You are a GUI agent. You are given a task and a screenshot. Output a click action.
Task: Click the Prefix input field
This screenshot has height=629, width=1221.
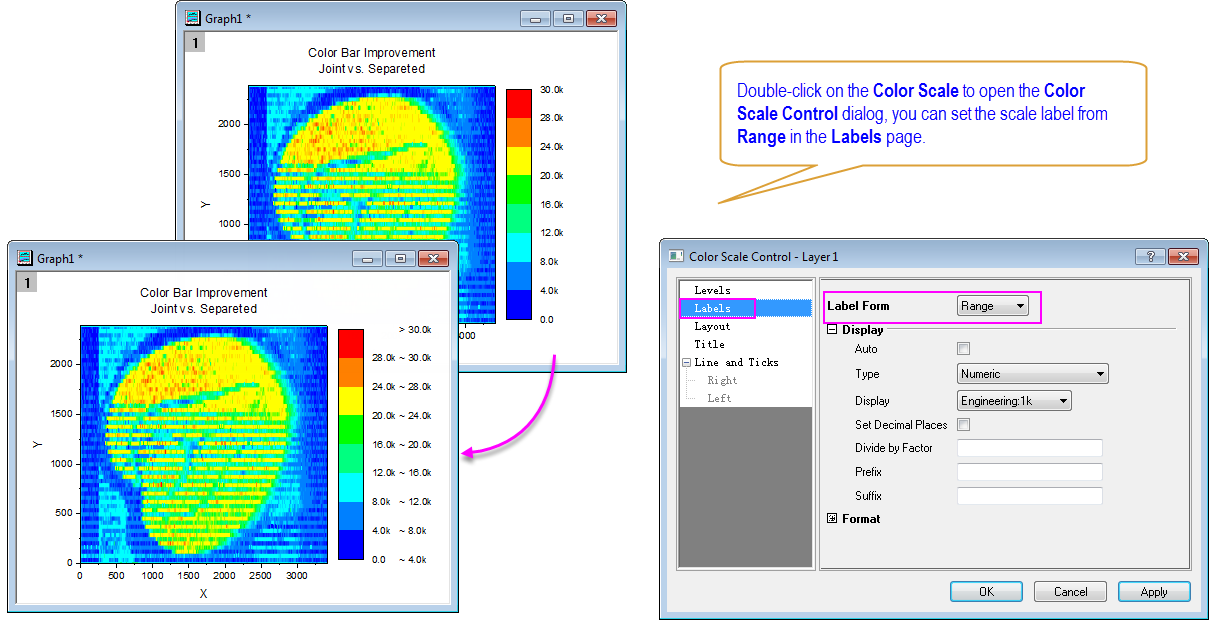[x=1030, y=472]
